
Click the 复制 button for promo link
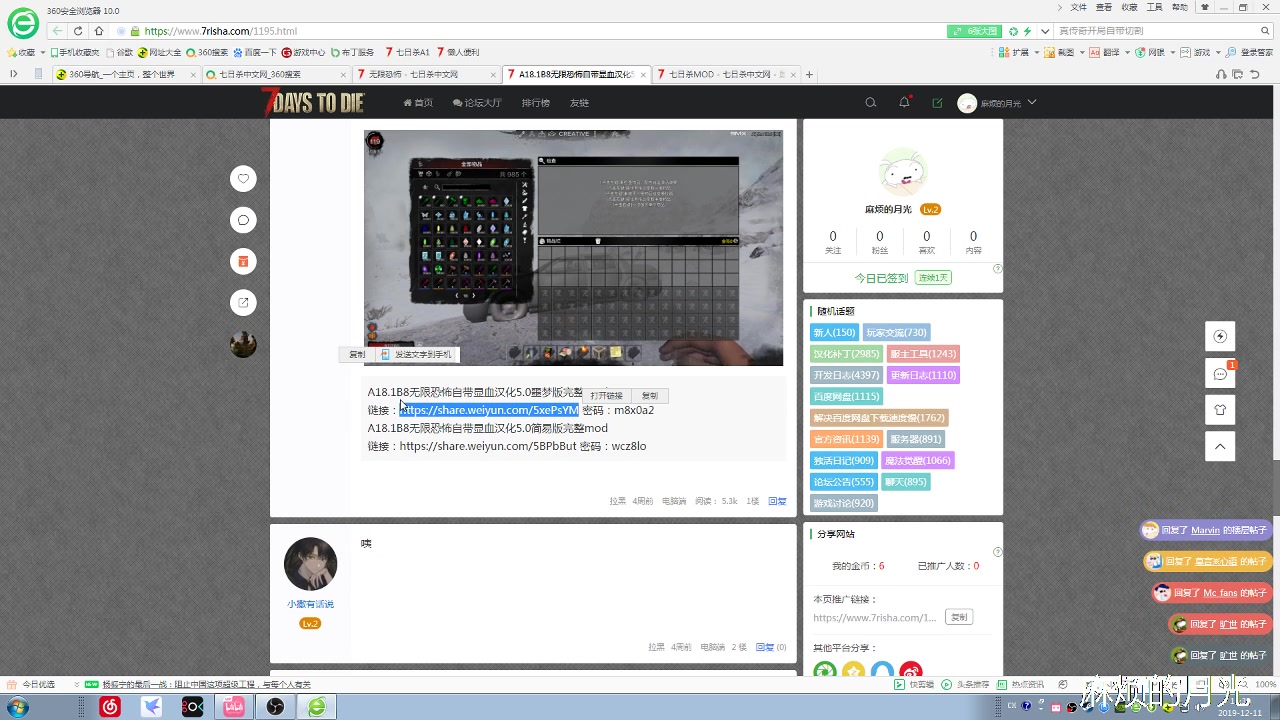[x=959, y=617]
